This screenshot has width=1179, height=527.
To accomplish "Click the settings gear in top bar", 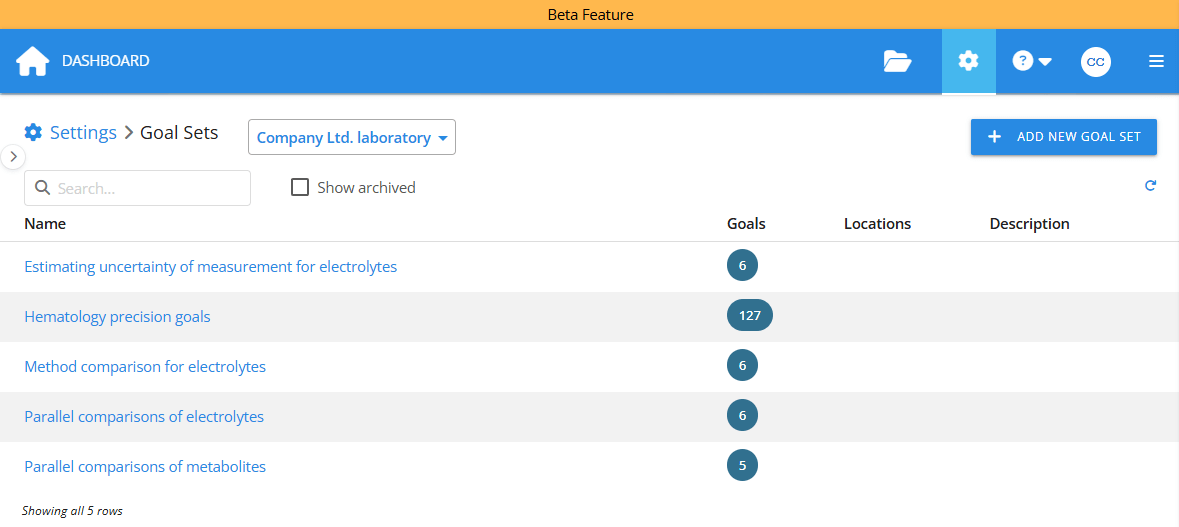I will tap(968, 61).
